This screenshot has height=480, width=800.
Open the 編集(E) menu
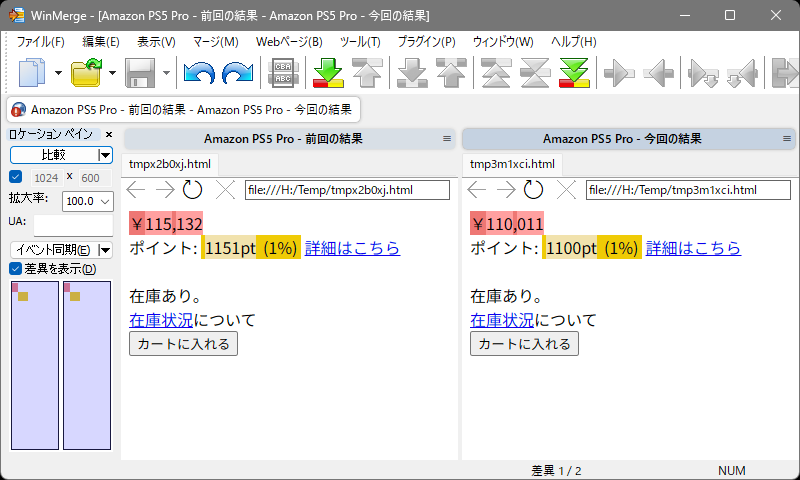[x=101, y=42]
